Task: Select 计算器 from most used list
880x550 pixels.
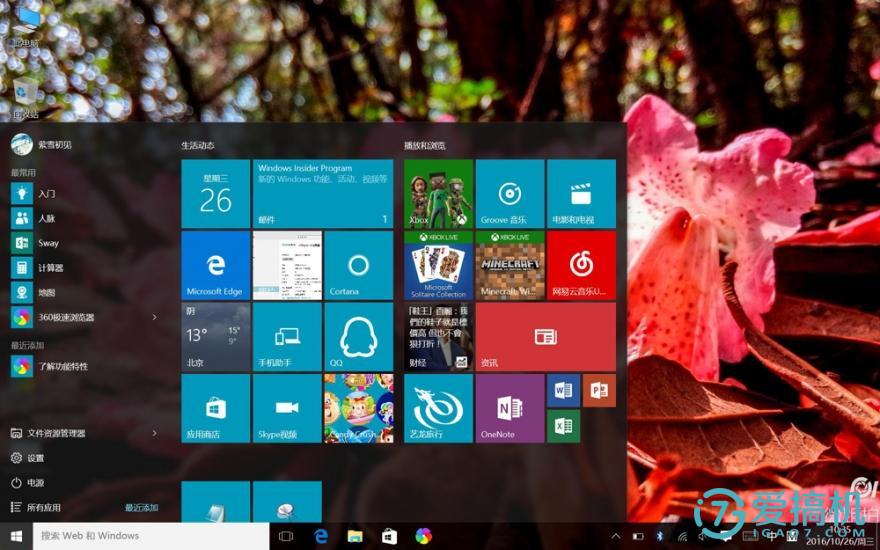Action: (x=50, y=268)
